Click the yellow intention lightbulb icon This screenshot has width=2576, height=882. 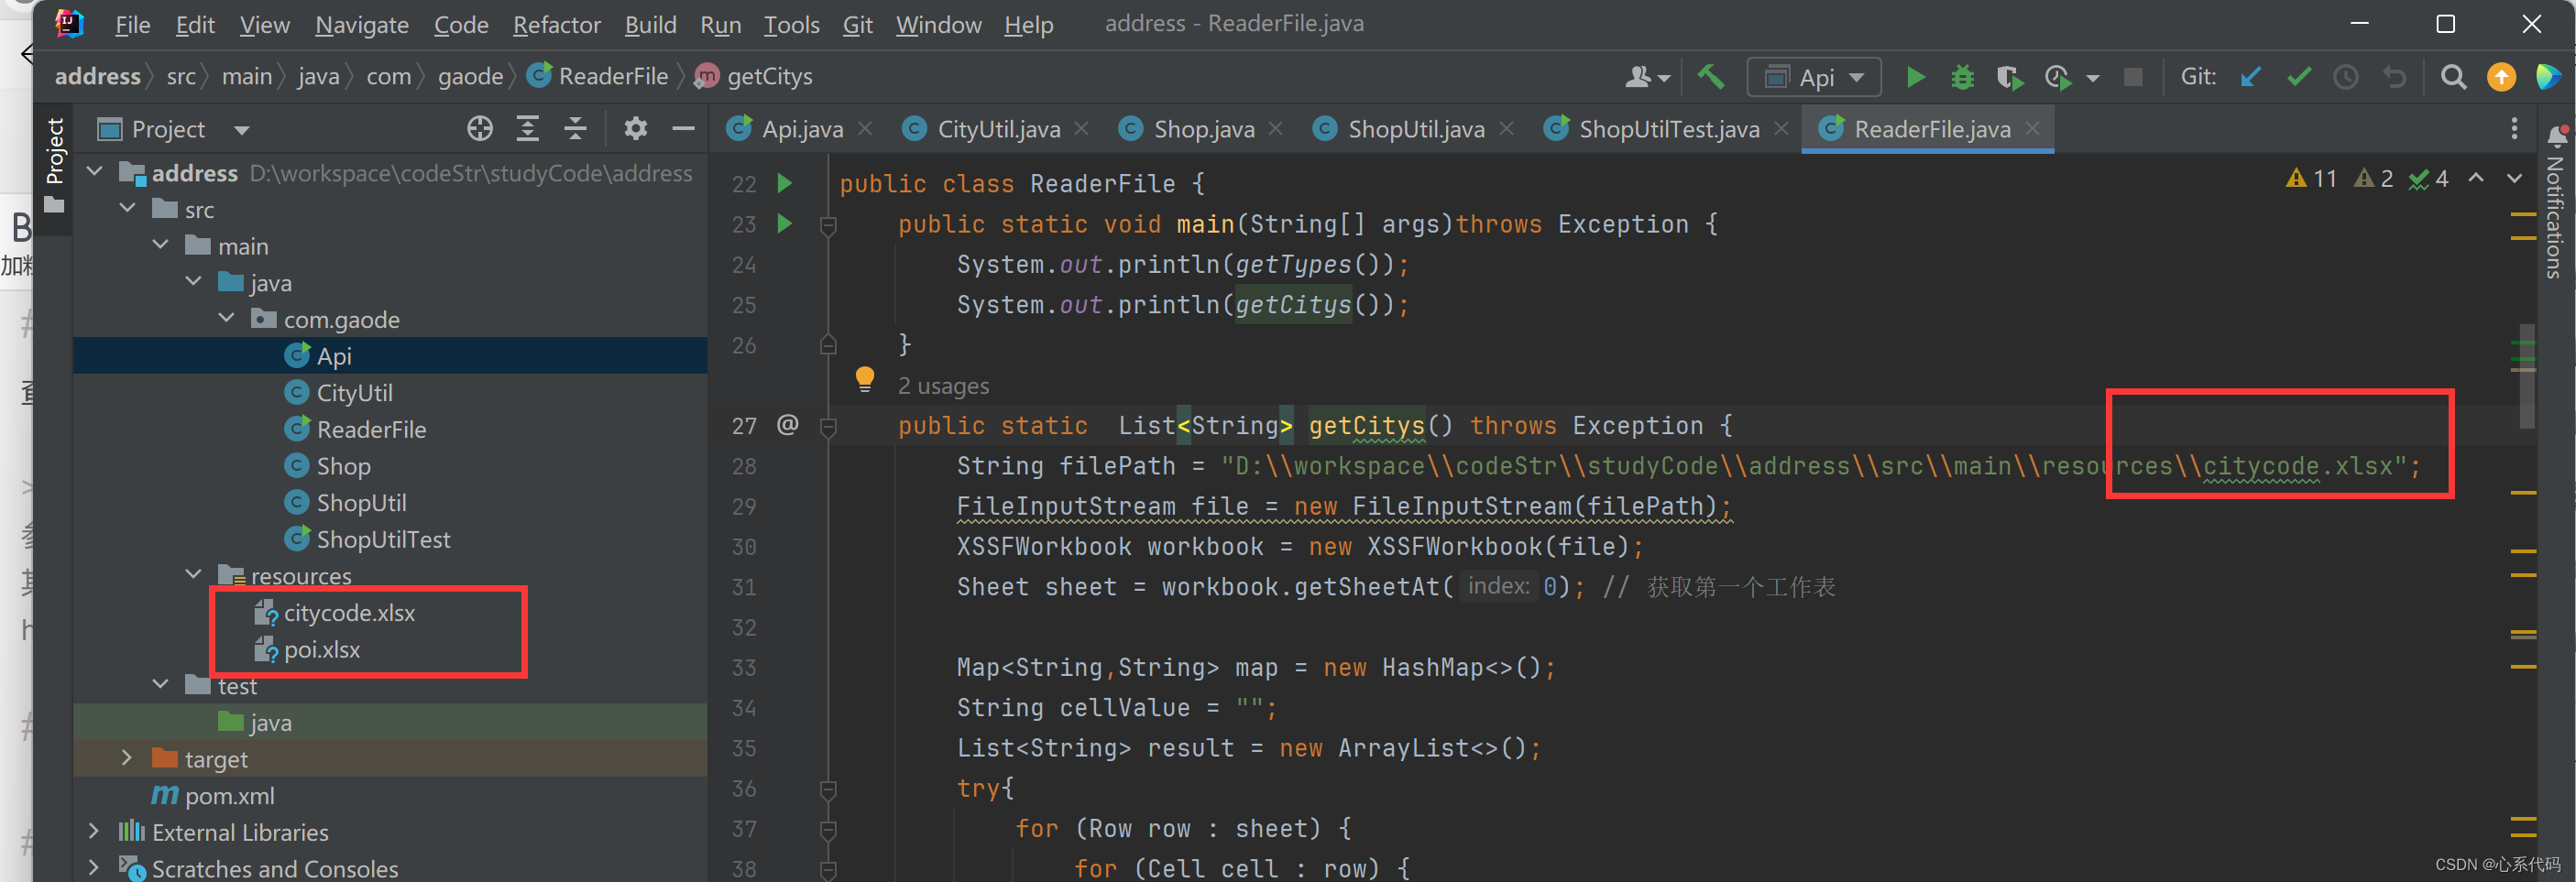865,380
